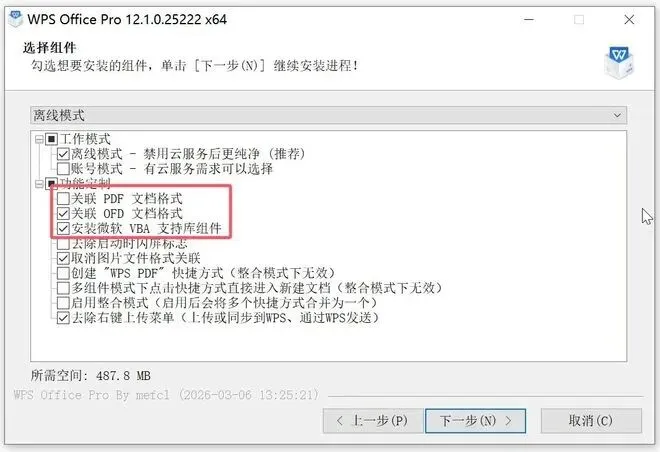Open the 离线模式 dropdown arrow

click(x=617, y=115)
